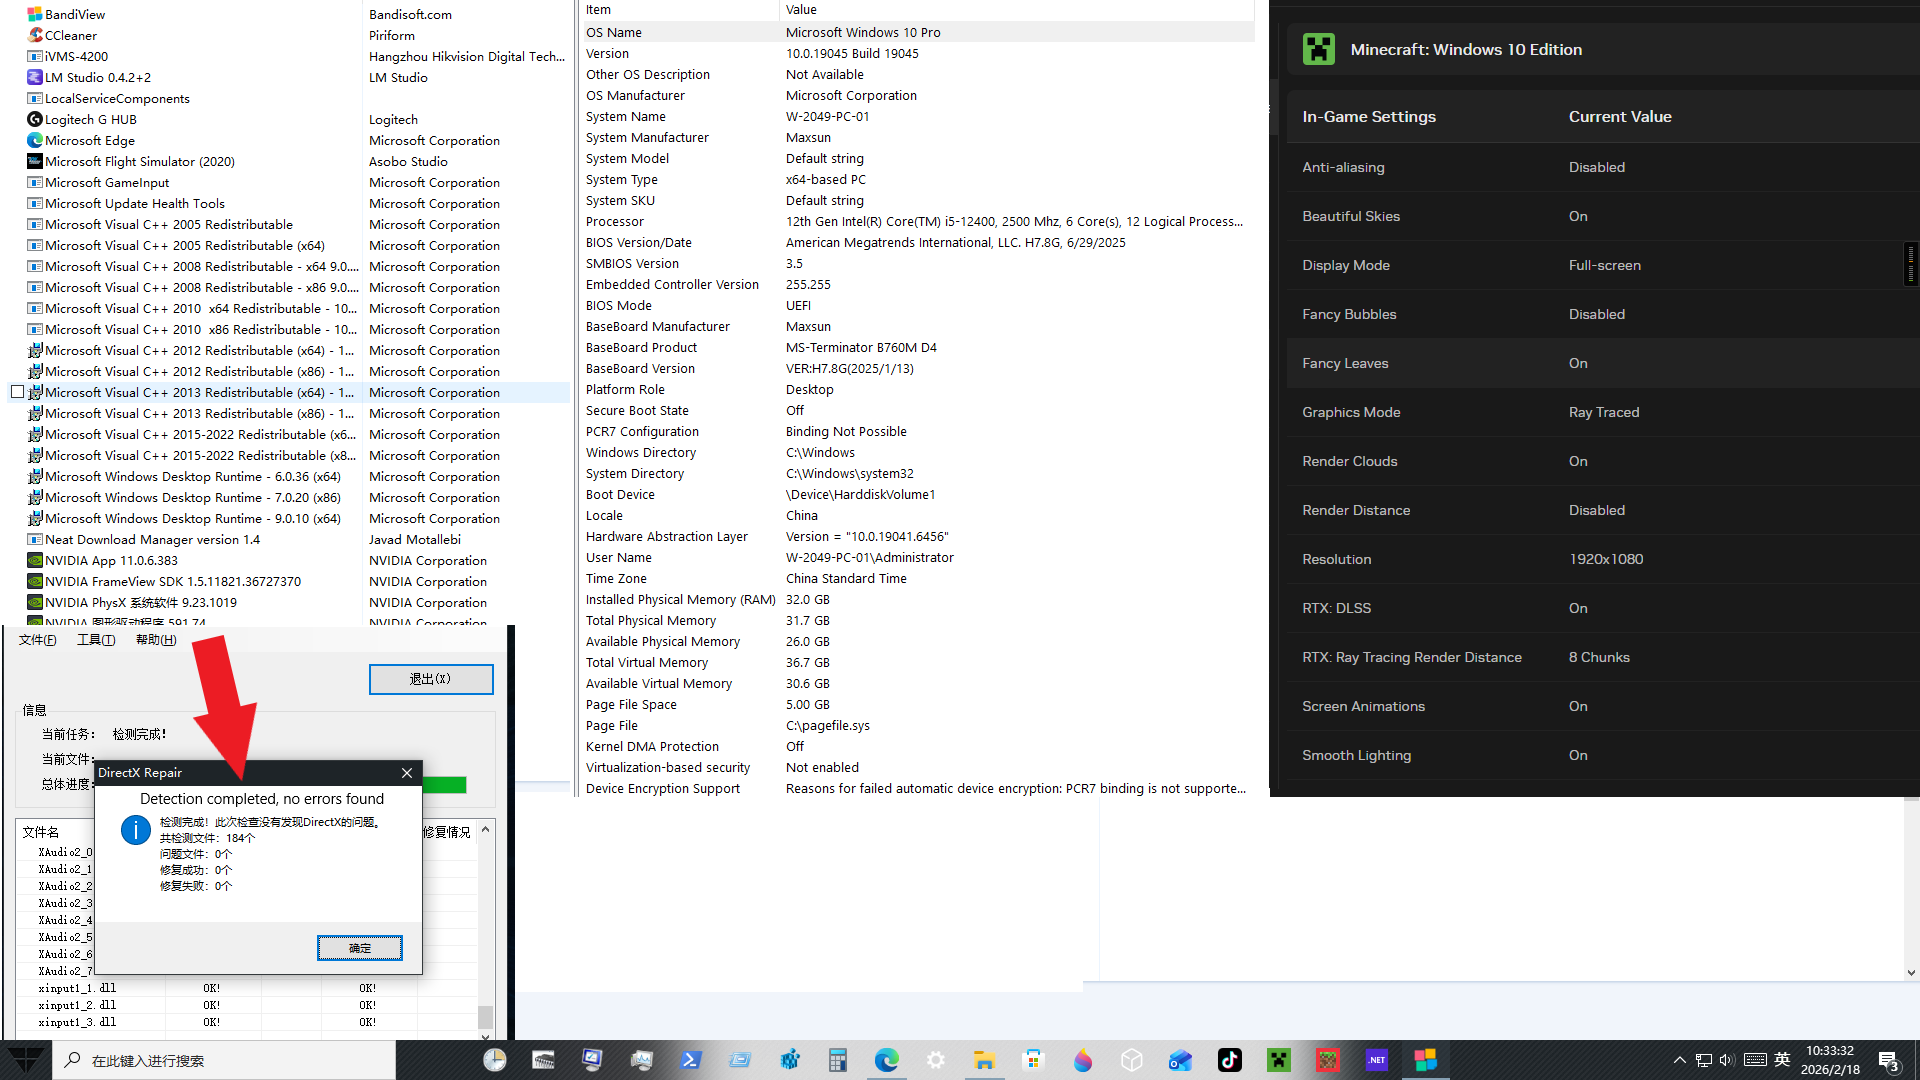Show hidden system tray icons chevron

tap(1679, 1060)
